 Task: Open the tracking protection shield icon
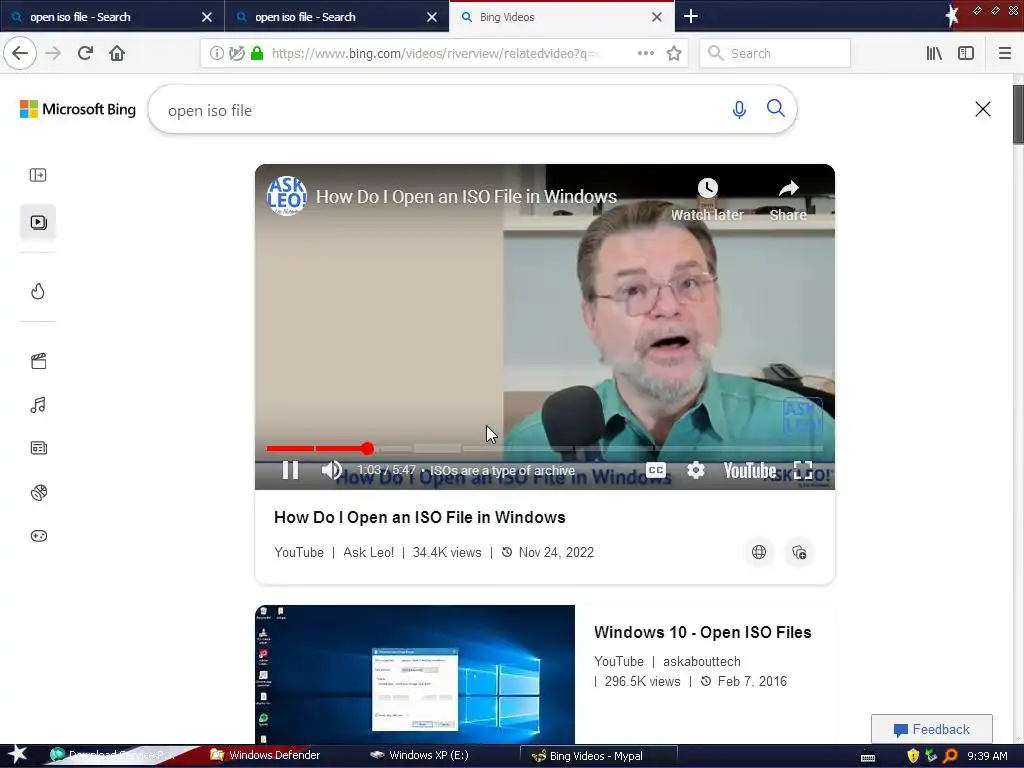click(237, 54)
